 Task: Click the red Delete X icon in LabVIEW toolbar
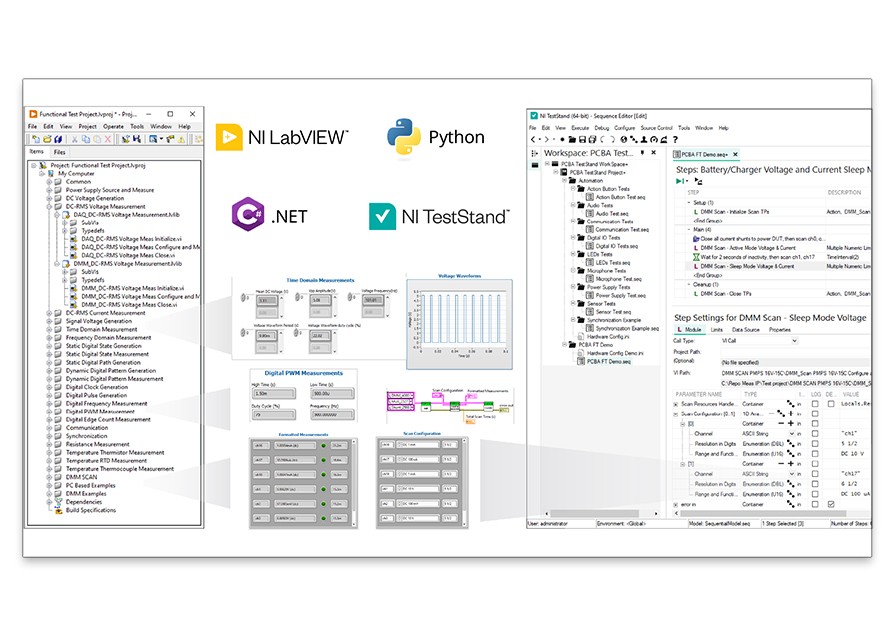click(108, 139)
